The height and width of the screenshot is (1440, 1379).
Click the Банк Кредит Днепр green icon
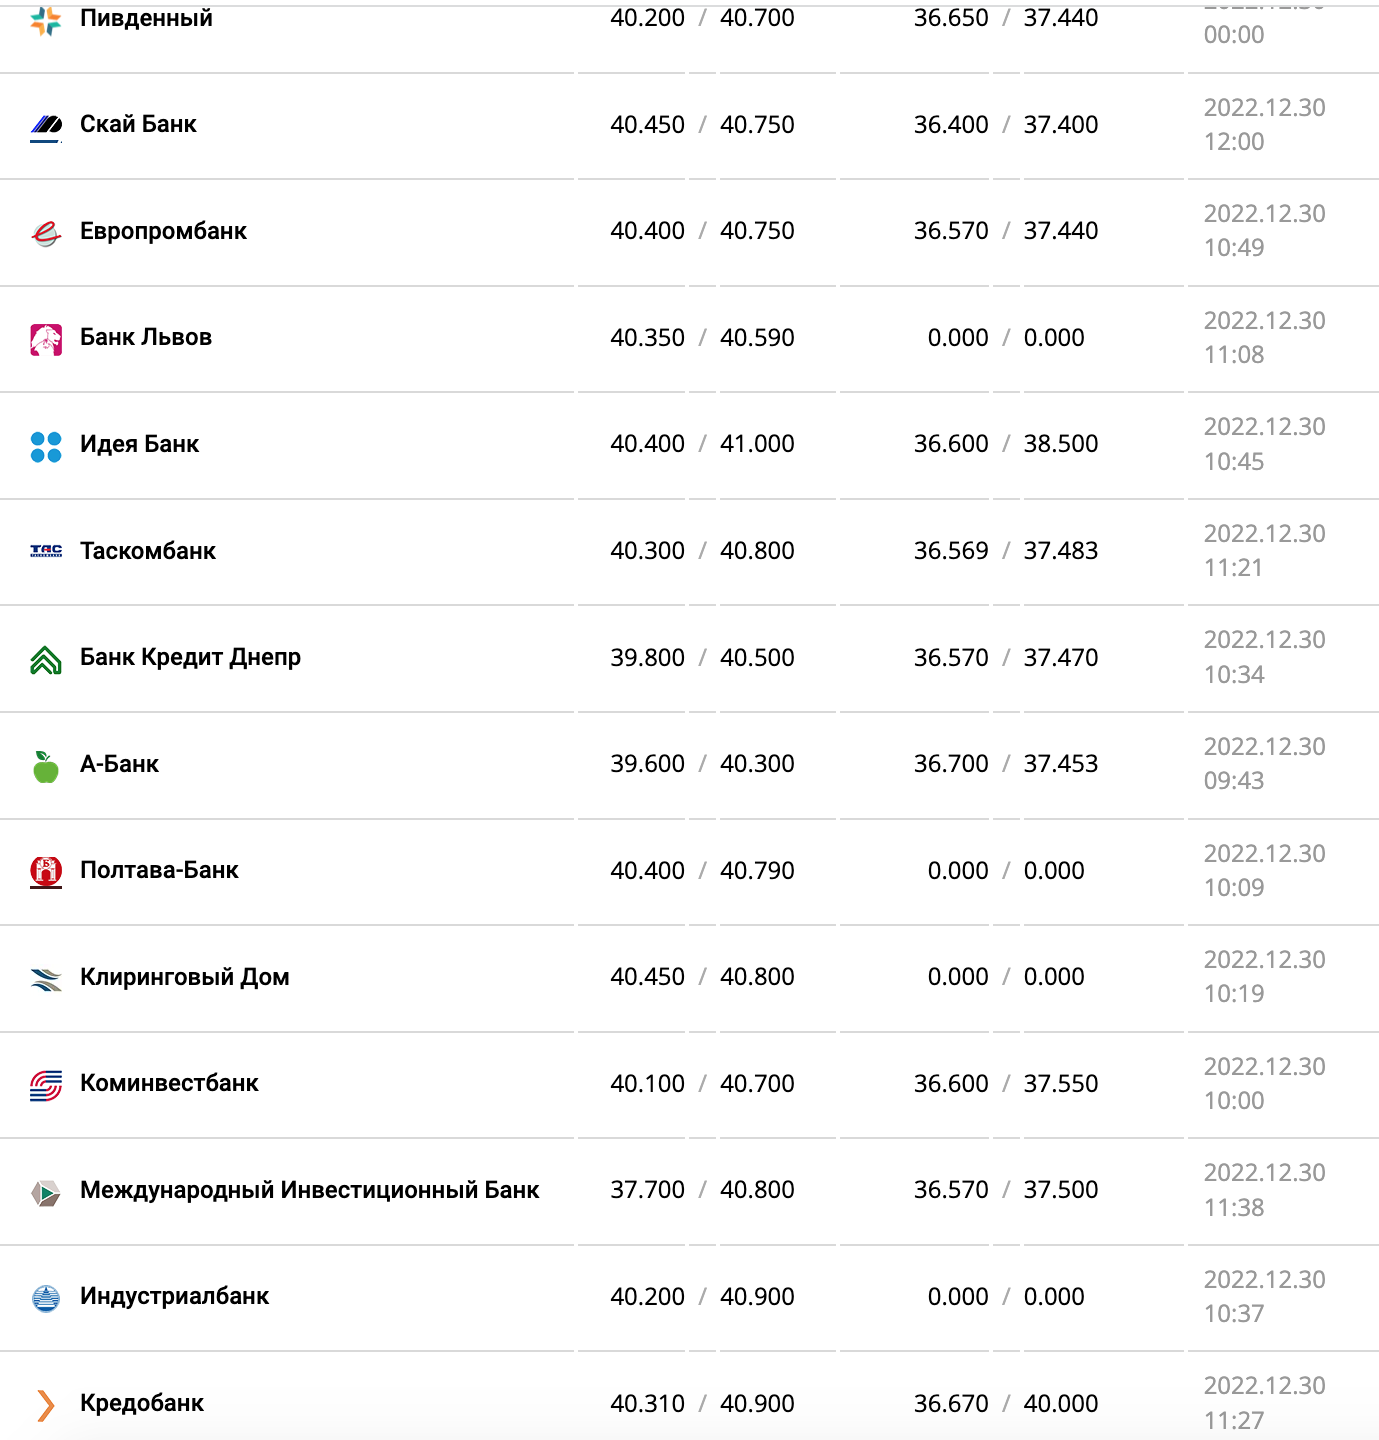[x=46, y=659]
